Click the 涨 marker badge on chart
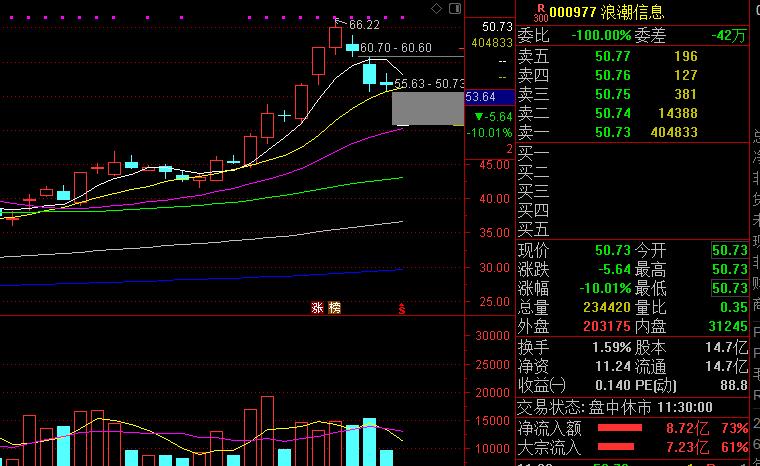760x466 pixels. click(x=317, y=307)
